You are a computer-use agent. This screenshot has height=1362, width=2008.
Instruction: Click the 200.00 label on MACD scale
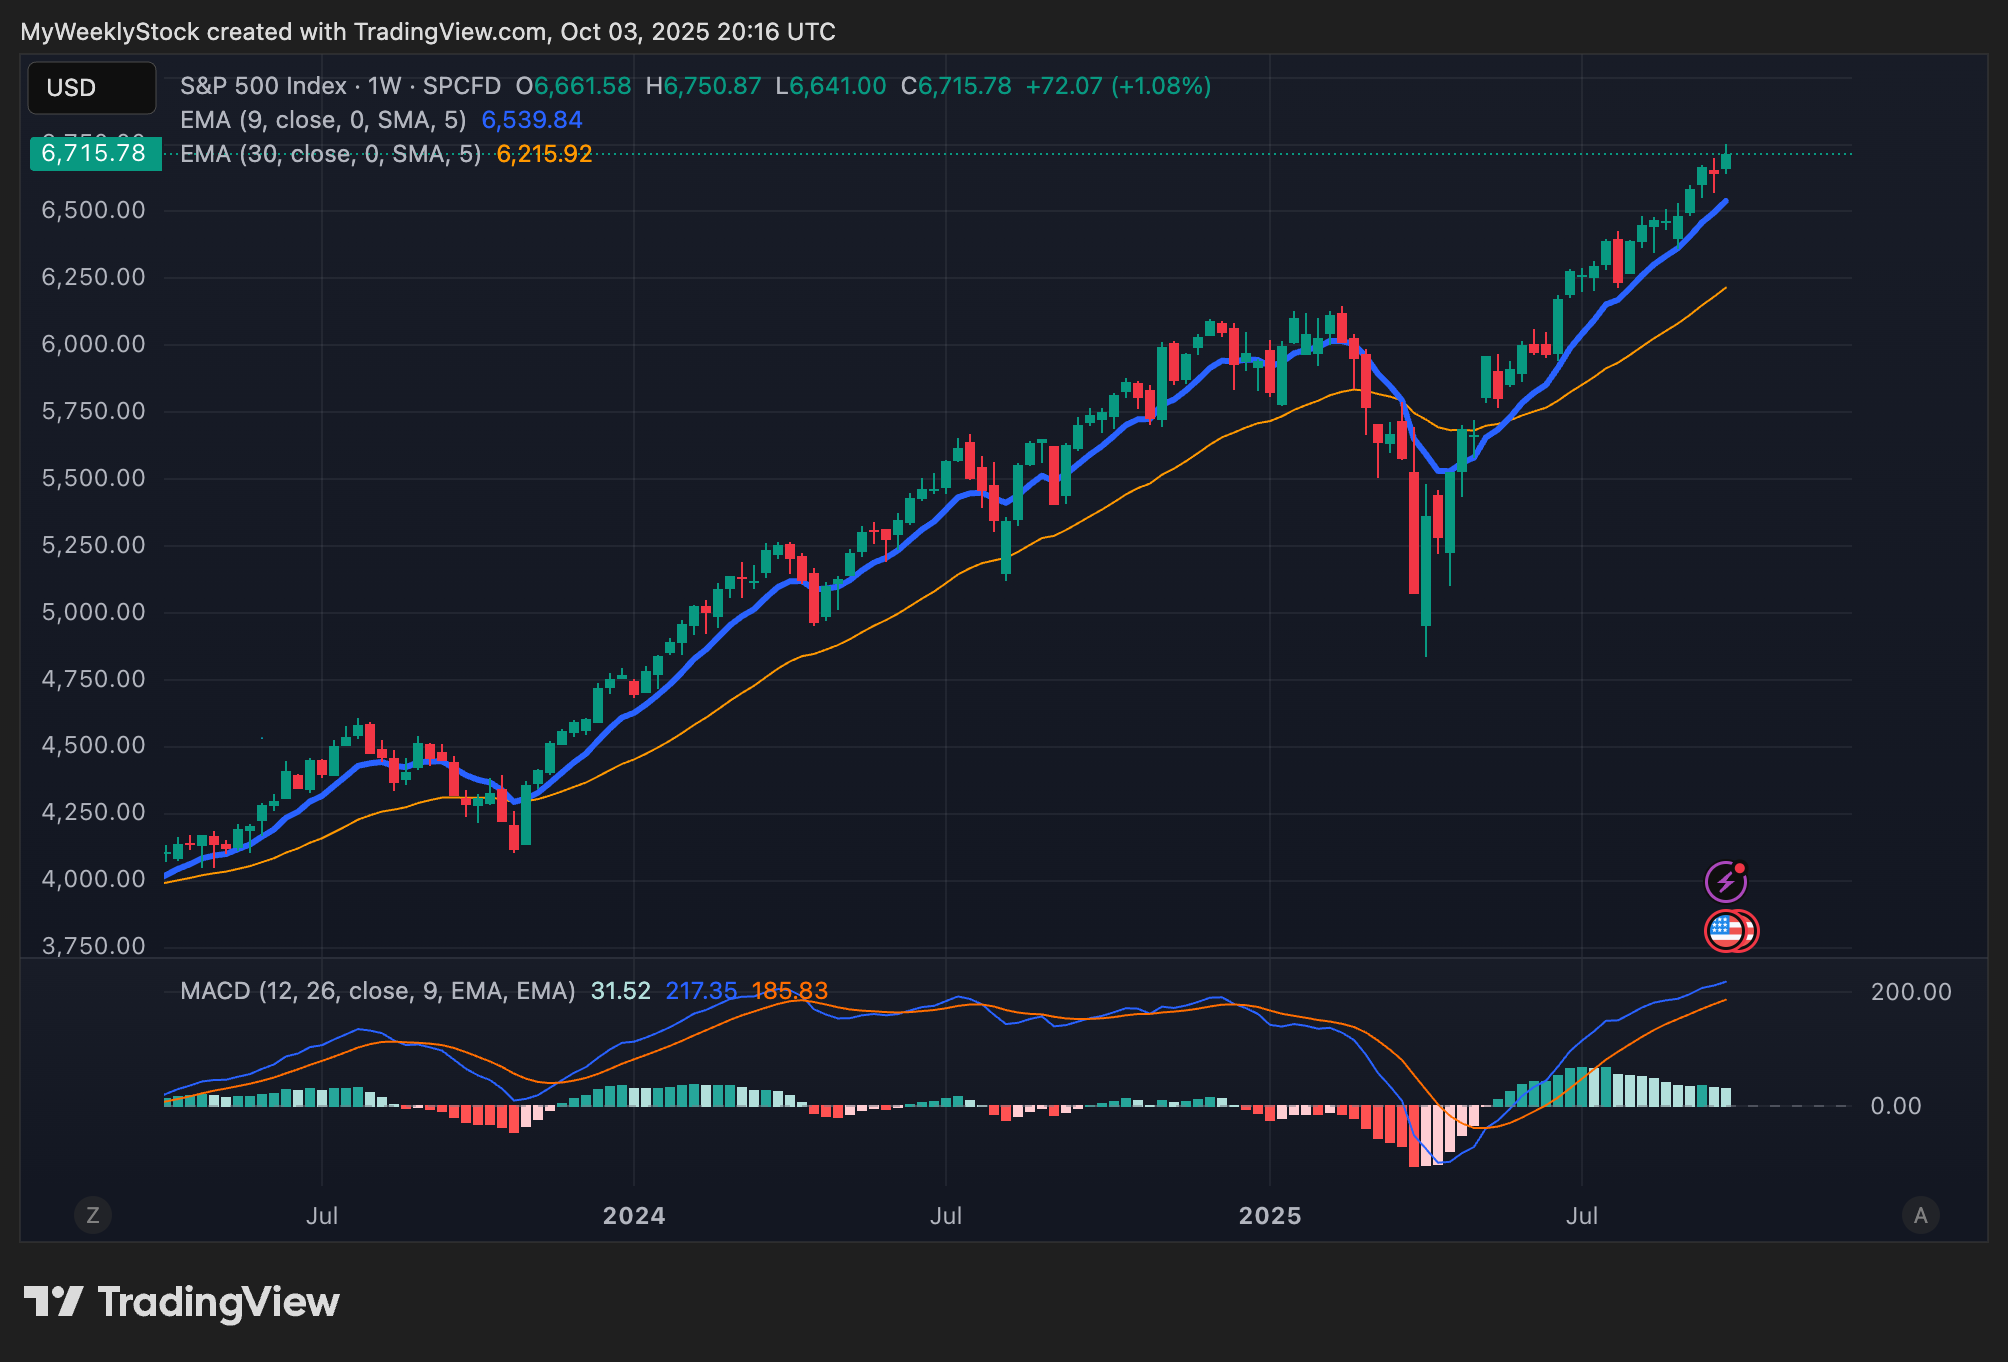(1911, 992)
